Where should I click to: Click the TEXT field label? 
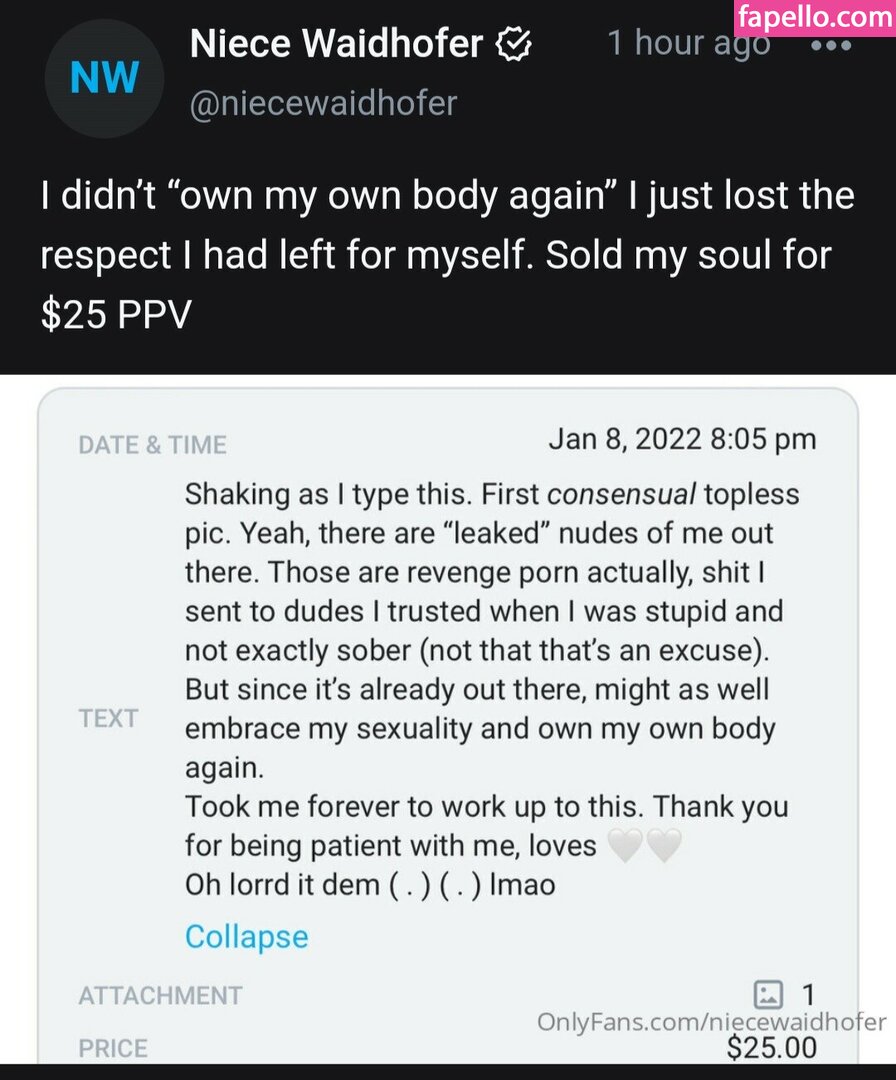pyautogui.click(x=108, y=718)
